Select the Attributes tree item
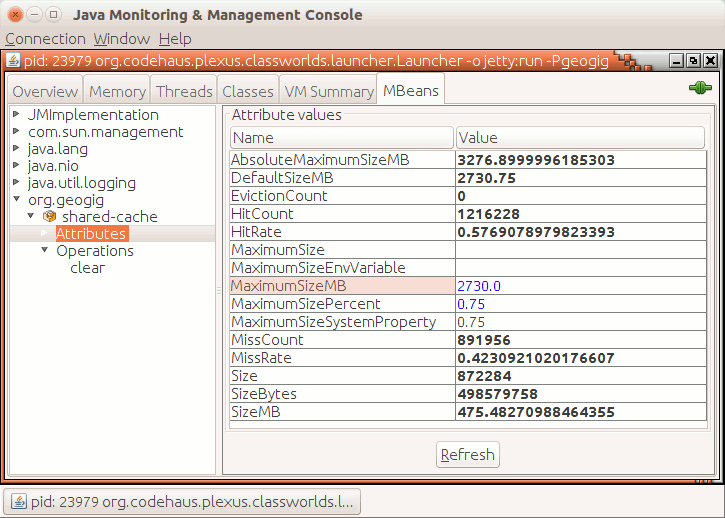Viewport: 725px width, 518px height. pyautogui.click(x=91, y=234)
